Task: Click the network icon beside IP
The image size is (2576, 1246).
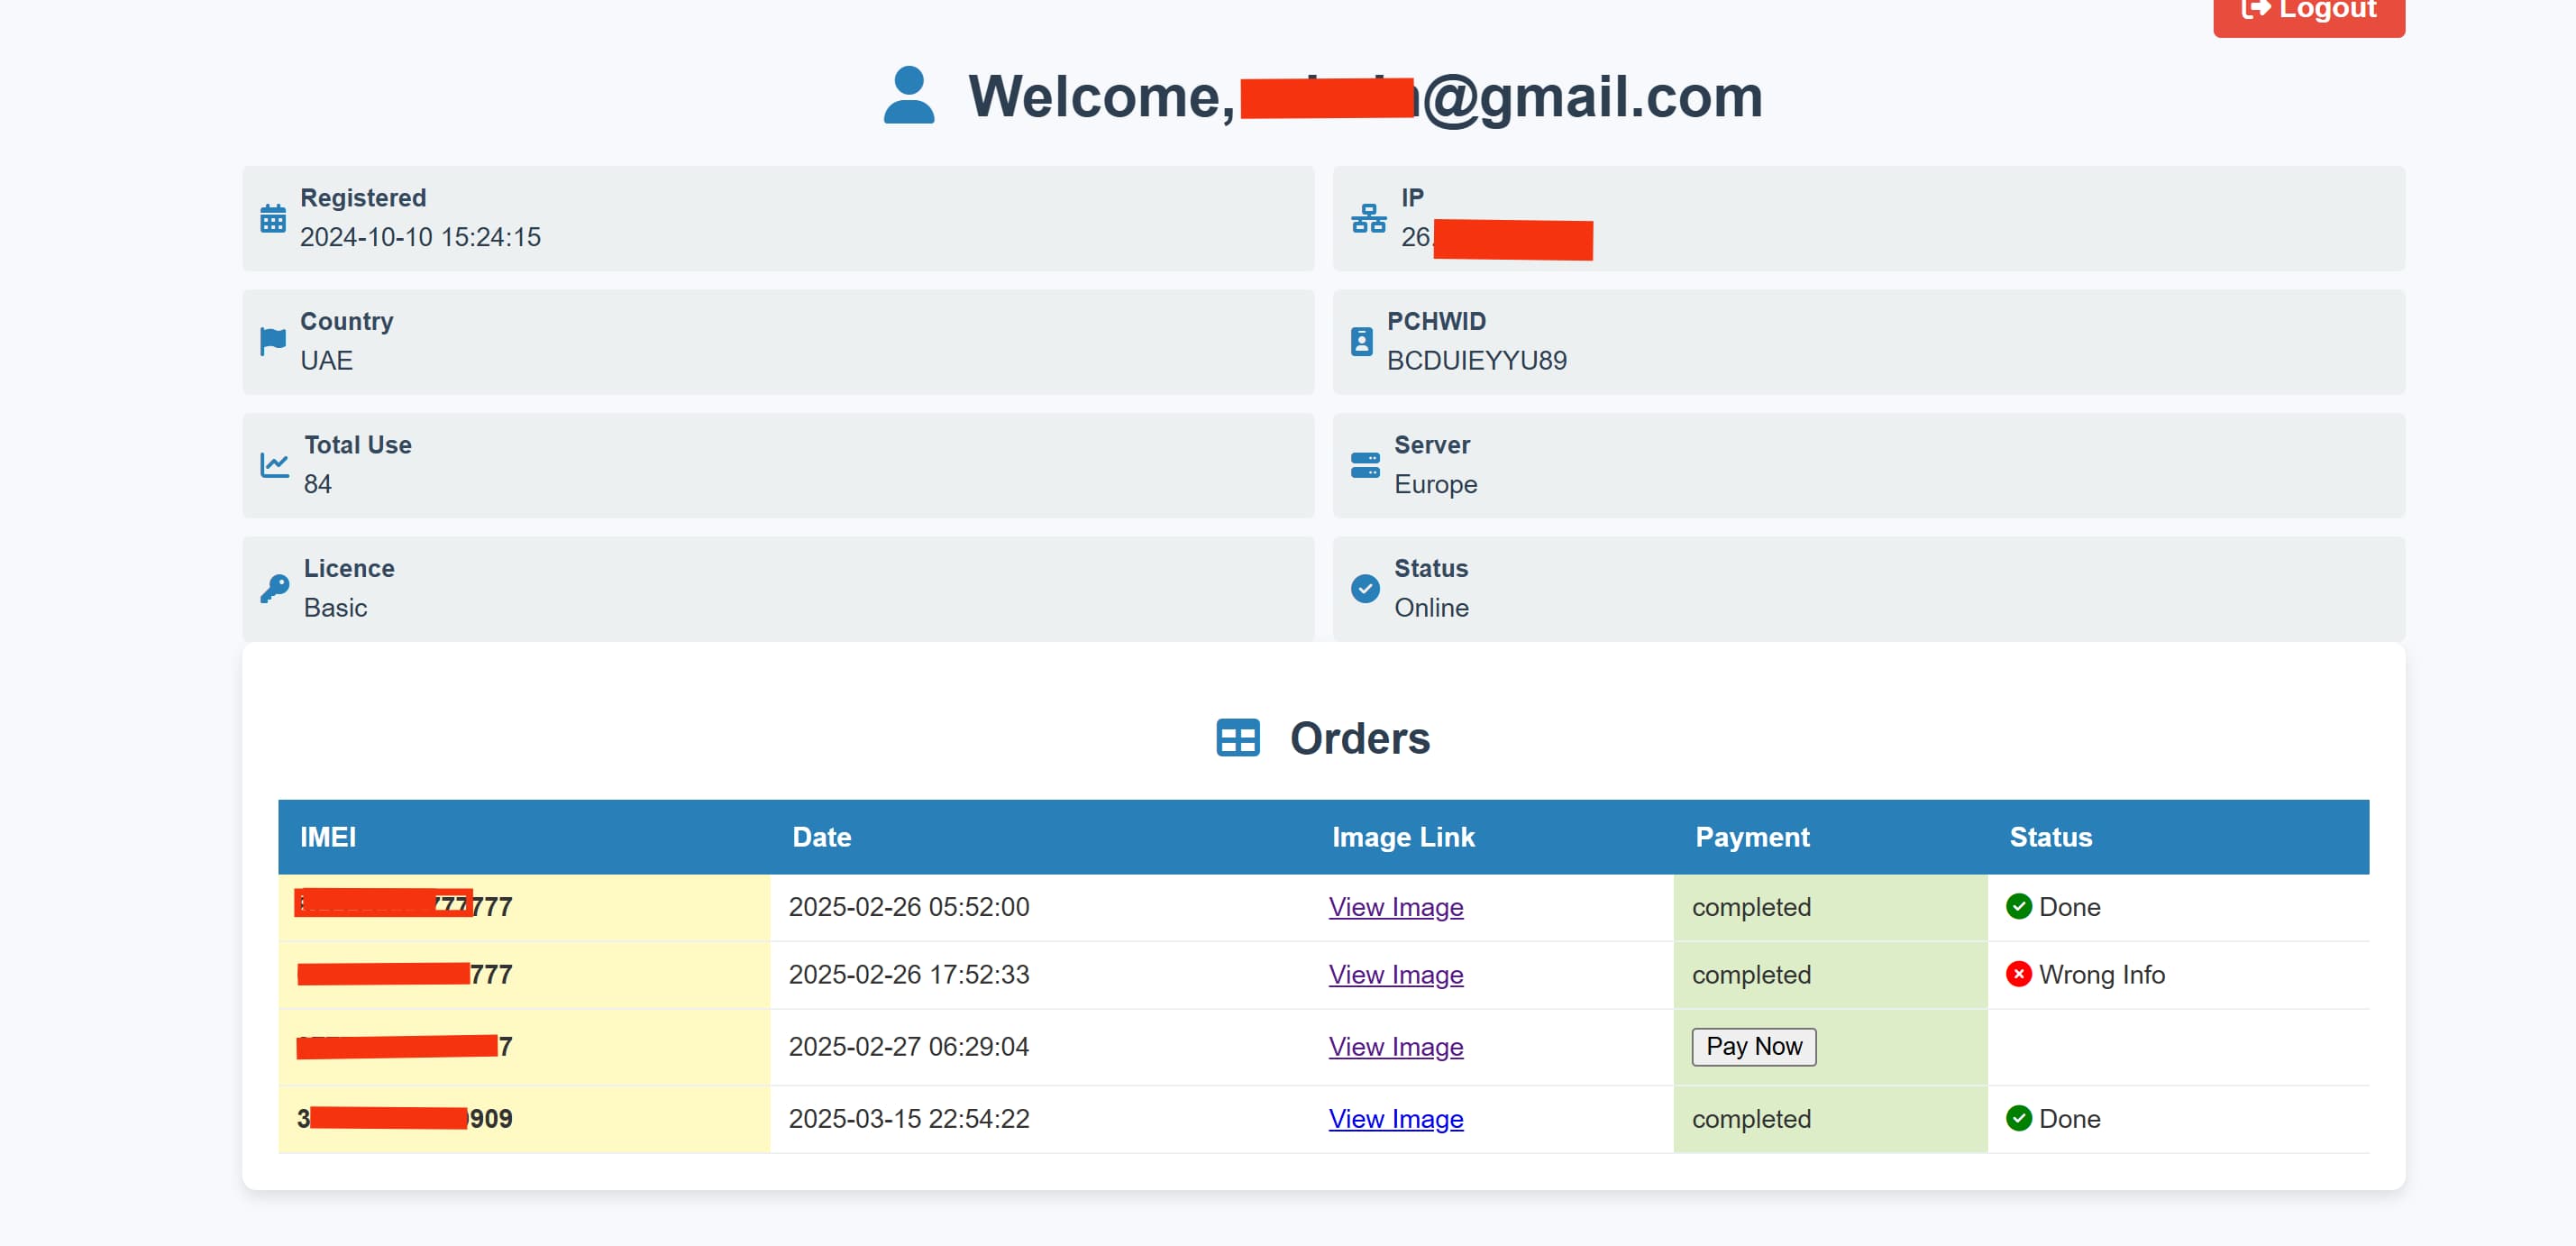Action: [x=1368, y=218]
